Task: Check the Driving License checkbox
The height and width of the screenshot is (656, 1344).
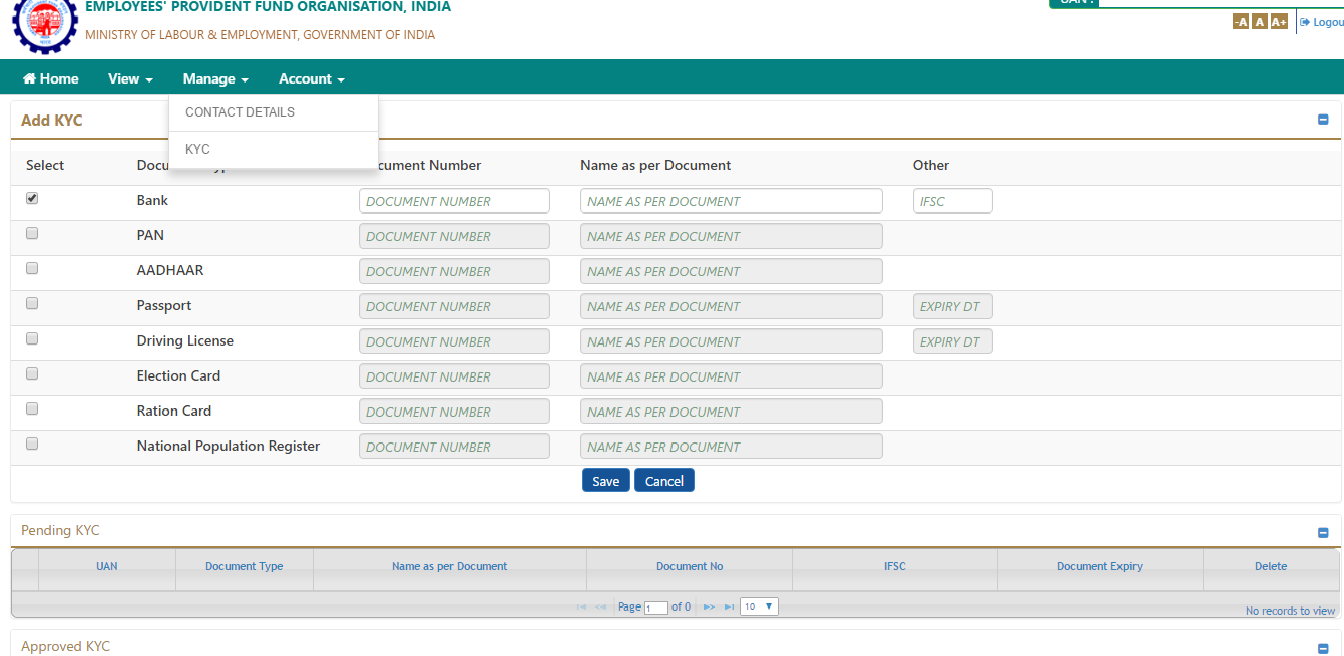Action: (32, 338)
